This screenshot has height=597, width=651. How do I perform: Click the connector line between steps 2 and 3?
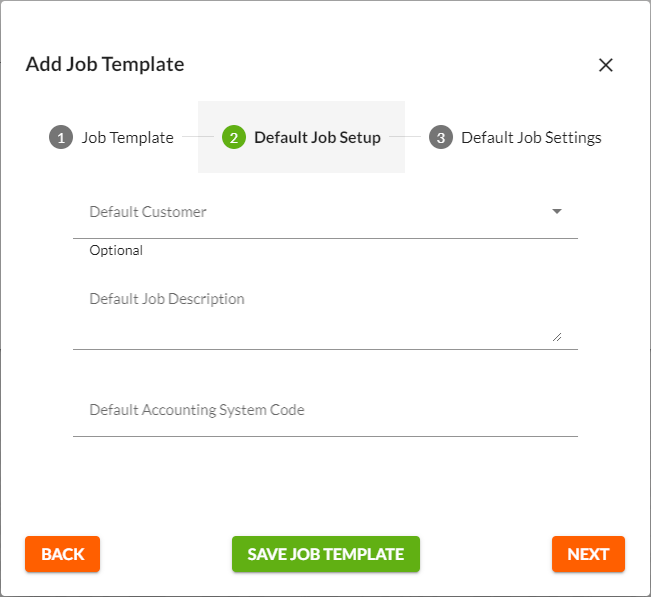(405, 137)
